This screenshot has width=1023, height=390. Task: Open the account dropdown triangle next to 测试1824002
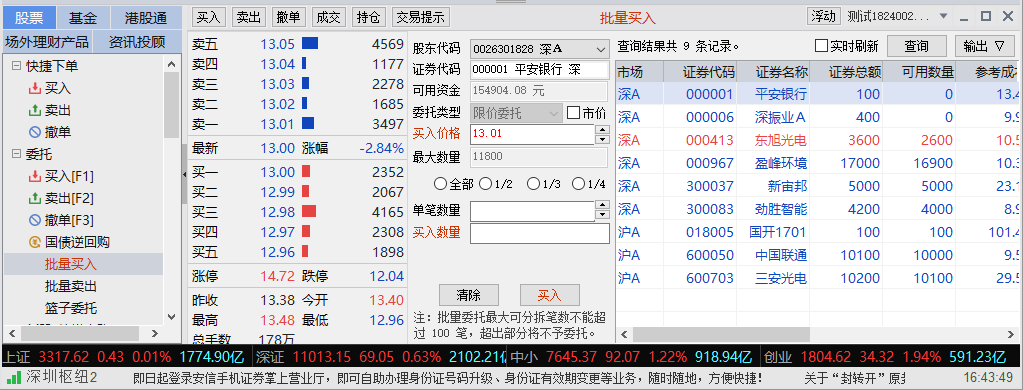coord(943,16)
